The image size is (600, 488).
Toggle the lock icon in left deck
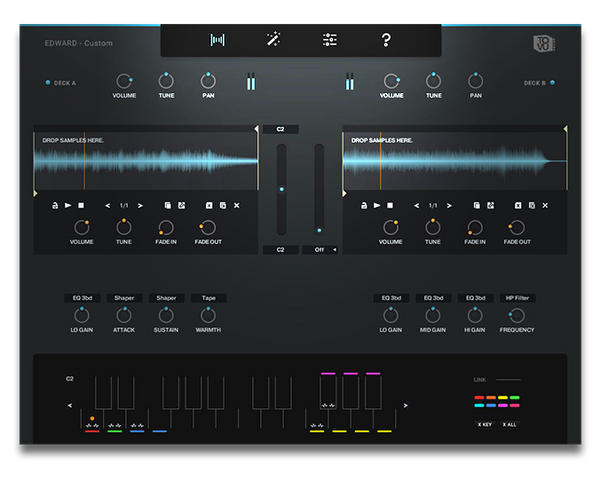(55, 205)
